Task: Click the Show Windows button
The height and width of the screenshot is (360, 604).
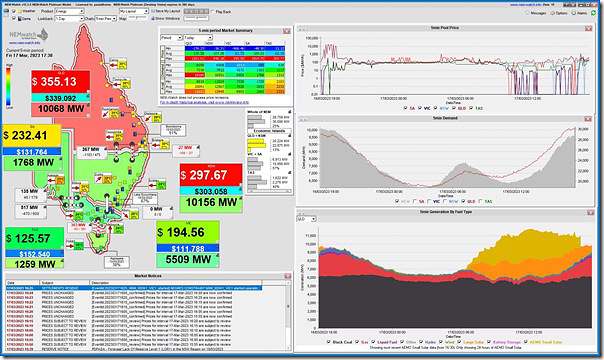Action: point(166,18)
